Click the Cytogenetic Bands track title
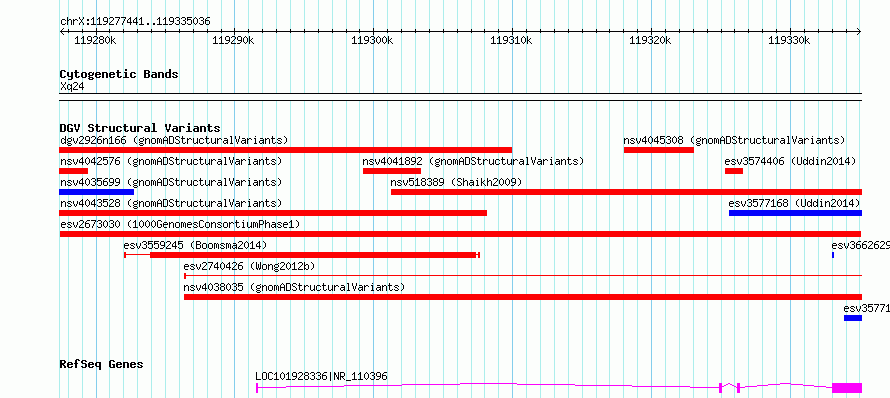This screenshot has width=890, height=398. (x=119, y=74)
